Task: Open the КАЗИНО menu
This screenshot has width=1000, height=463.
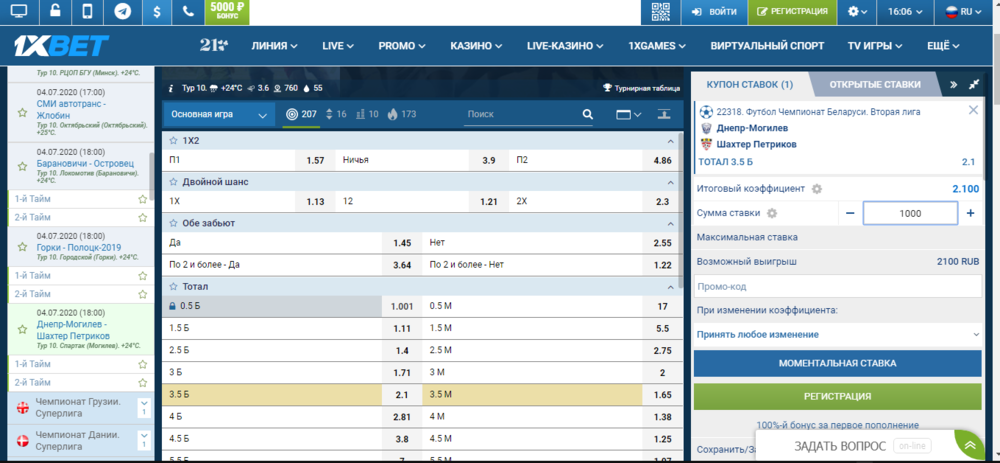Action: pos(476,46)
